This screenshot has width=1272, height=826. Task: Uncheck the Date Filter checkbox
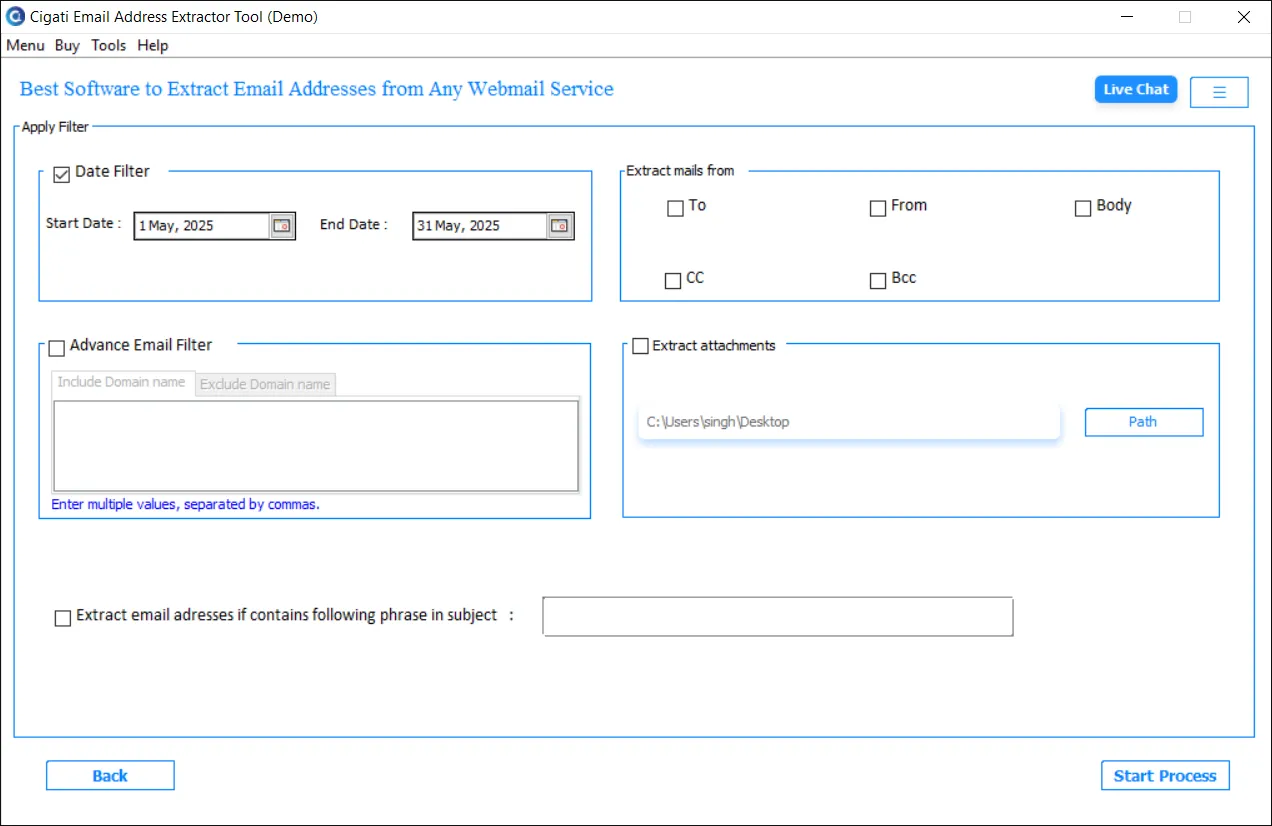[62, 174]
